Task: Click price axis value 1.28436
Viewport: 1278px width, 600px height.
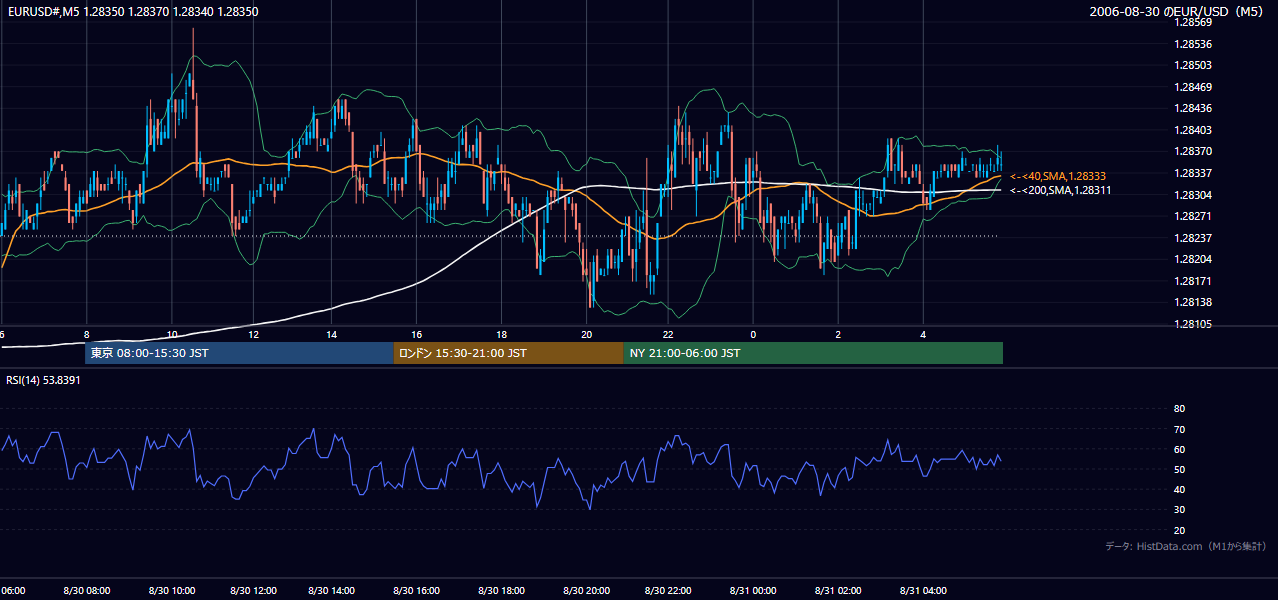Action: coord(1193,108)
